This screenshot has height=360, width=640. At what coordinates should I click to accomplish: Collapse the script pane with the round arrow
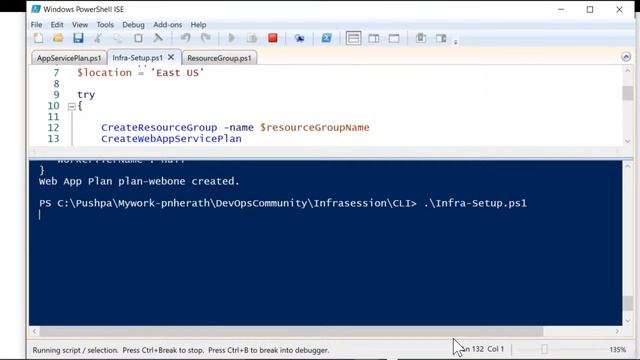tap(626, 57)
